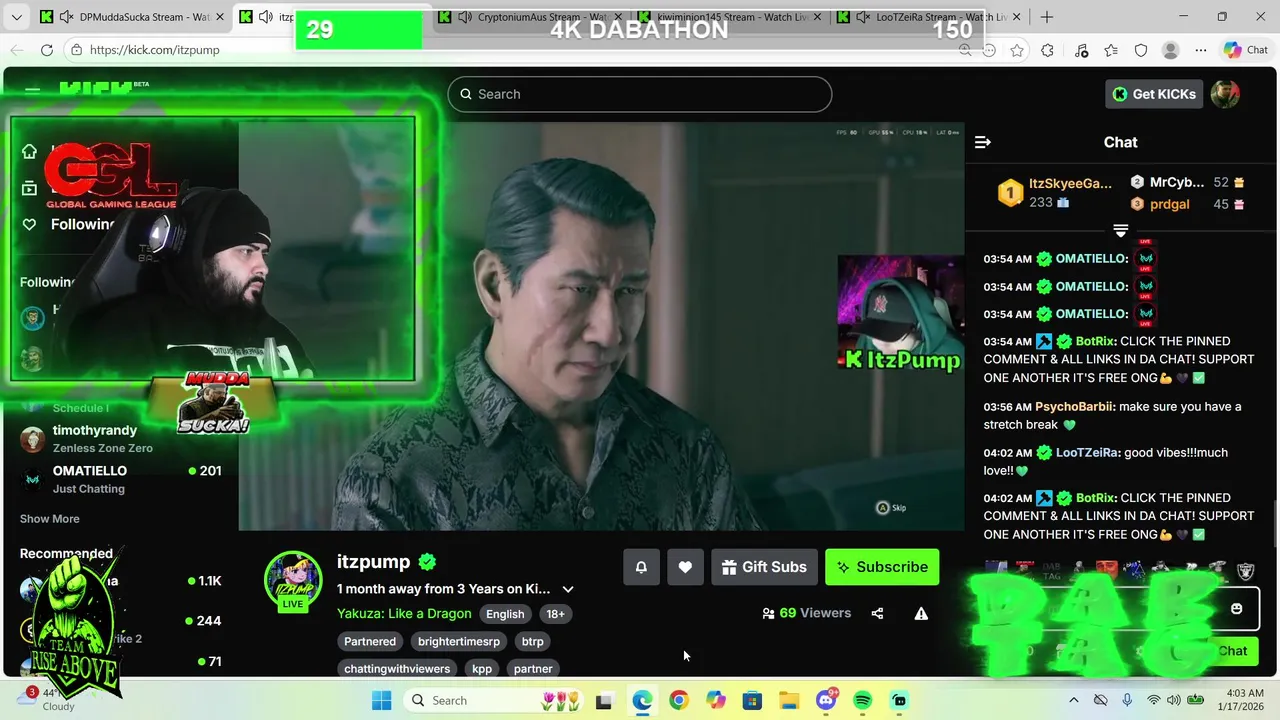The height and width of the screenshot is (720, 1280).
Task: Toggle follow heart for itzpump
Action: pyautogui.click(x=685, y=567)
